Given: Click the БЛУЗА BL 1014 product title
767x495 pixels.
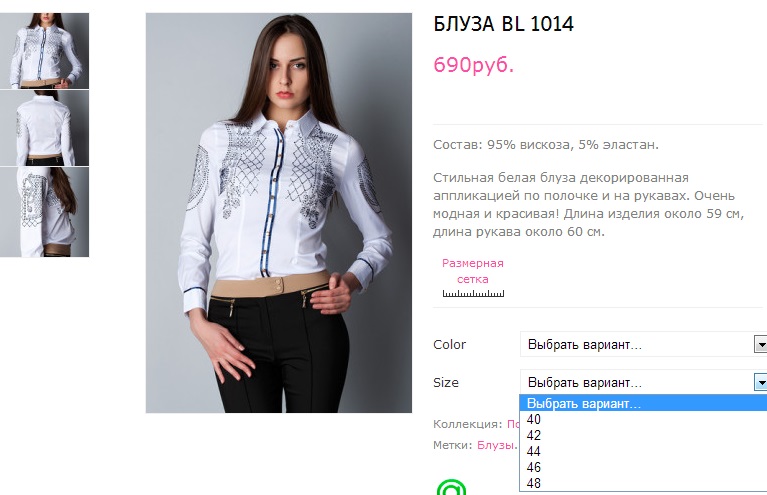Looking at the screenshot, I should 503,24.
